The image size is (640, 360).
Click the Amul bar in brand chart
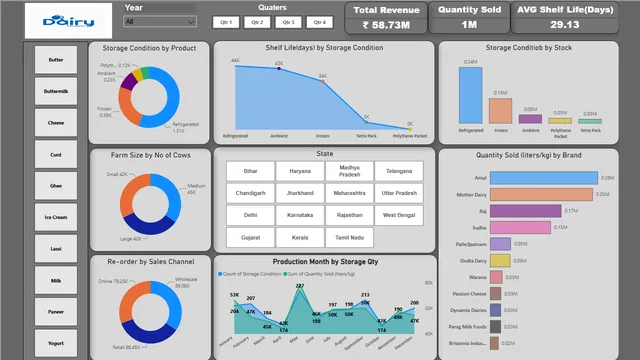(x=544, y=178)
